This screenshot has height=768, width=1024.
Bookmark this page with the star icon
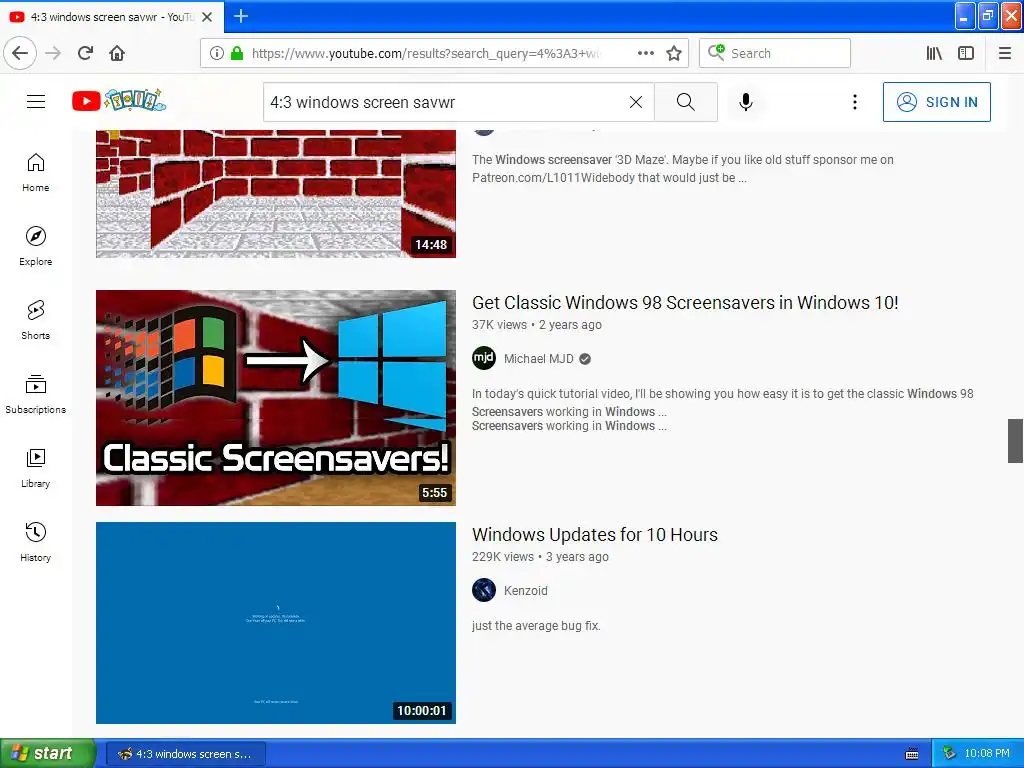tap(674, 53)
